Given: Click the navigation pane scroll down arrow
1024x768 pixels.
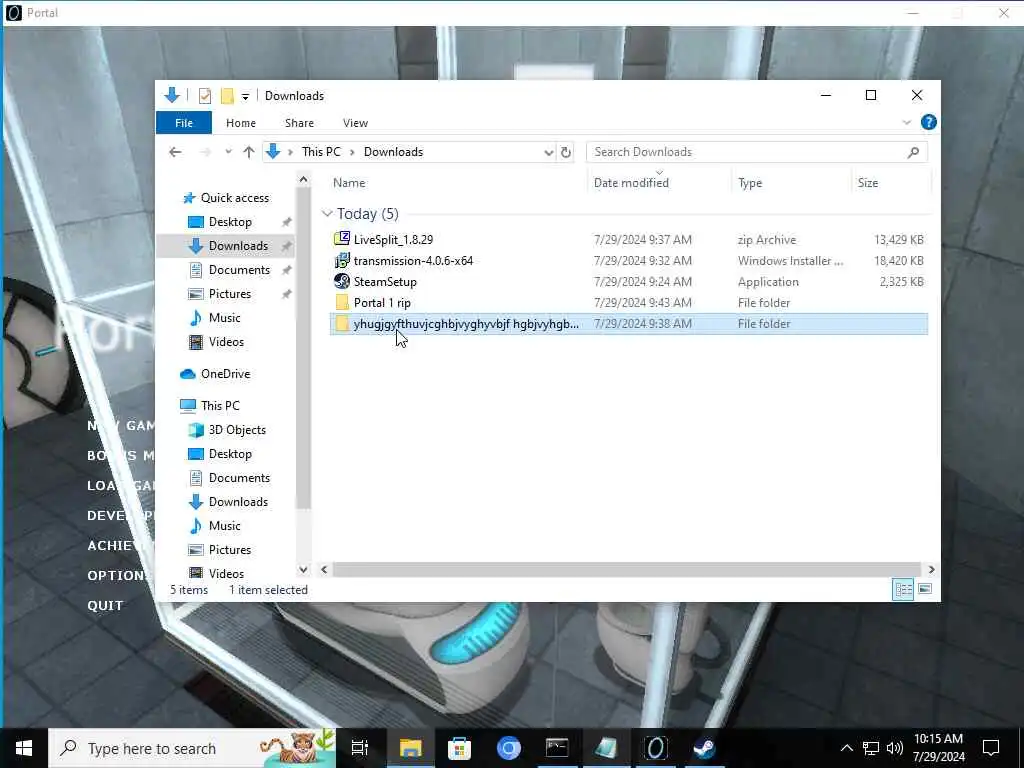Looking at the screenshot, I should click(x=303, y=569).
